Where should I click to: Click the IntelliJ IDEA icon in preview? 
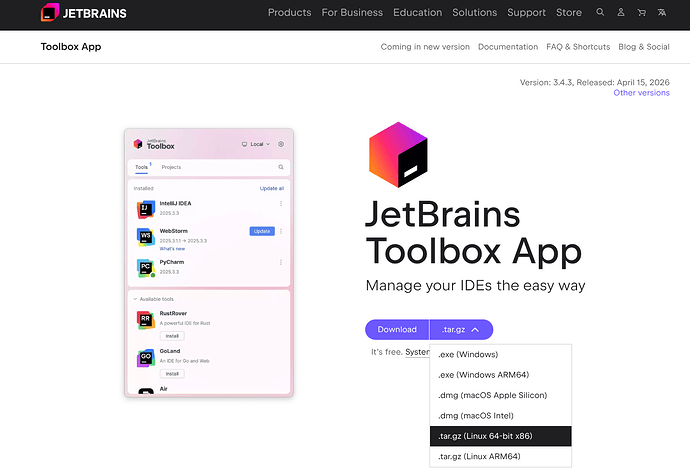pyautogui.click(x=146, y=209)
